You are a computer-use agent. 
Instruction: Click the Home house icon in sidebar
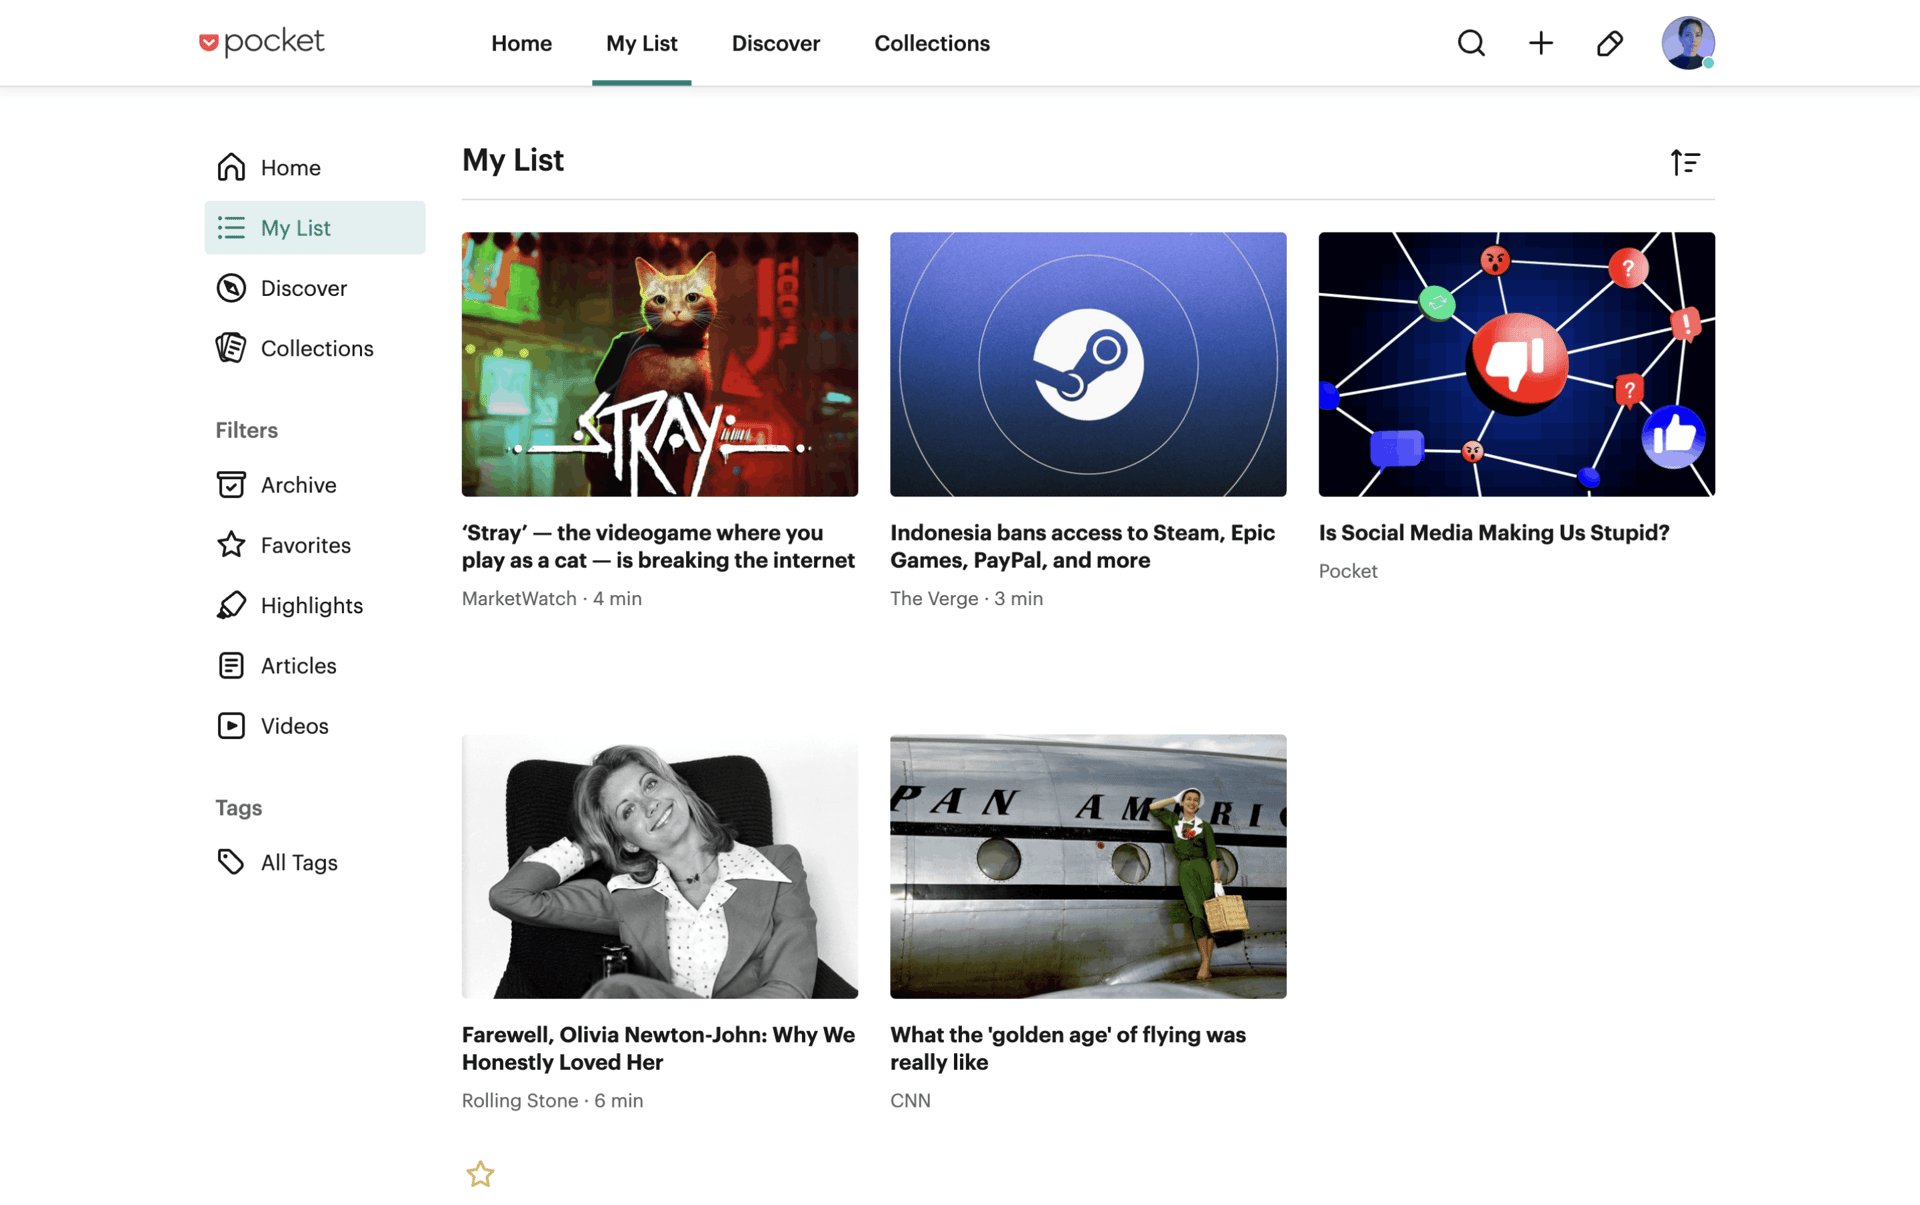click(x=231, y=167)
